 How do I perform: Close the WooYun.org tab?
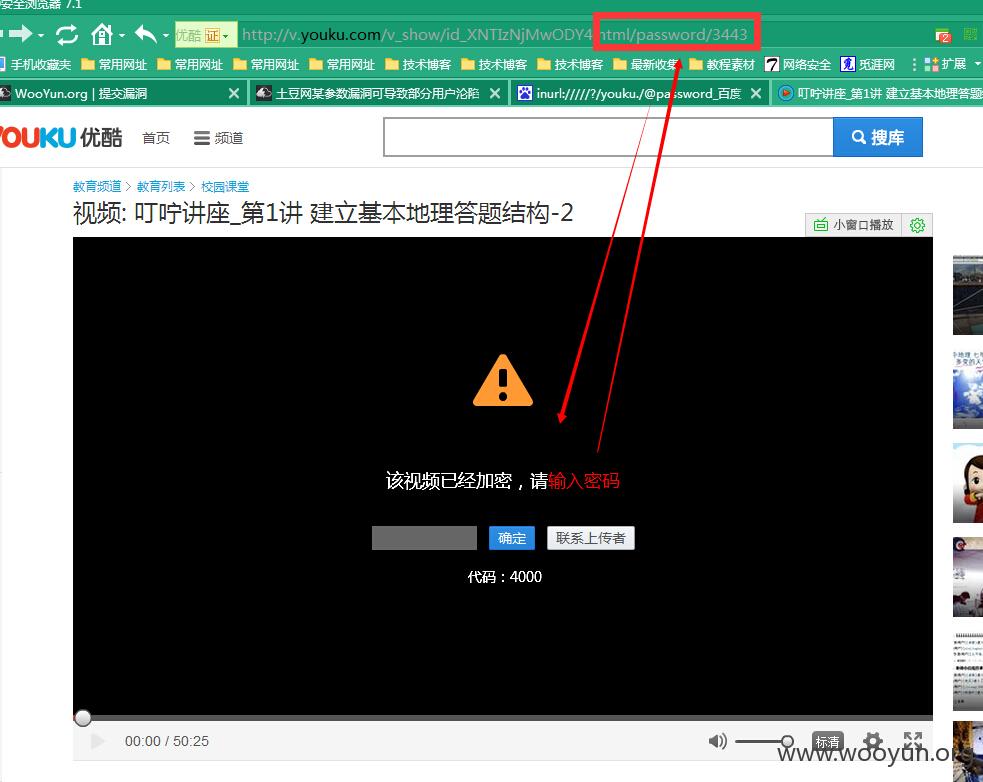point(234,93)
